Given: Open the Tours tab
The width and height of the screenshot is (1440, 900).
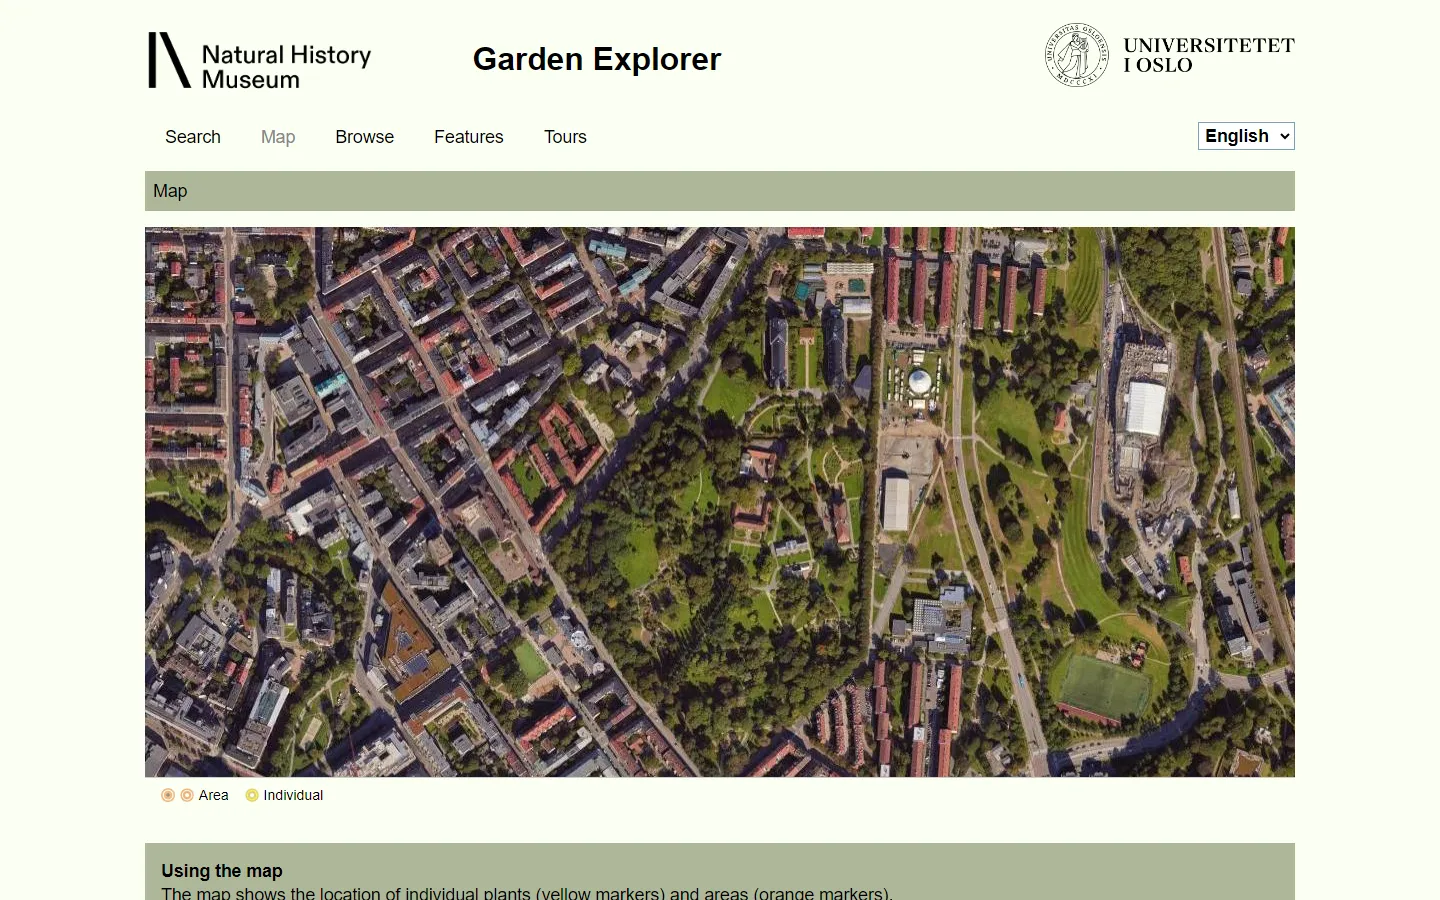Looking at the screenshot, I should (565, 137).
